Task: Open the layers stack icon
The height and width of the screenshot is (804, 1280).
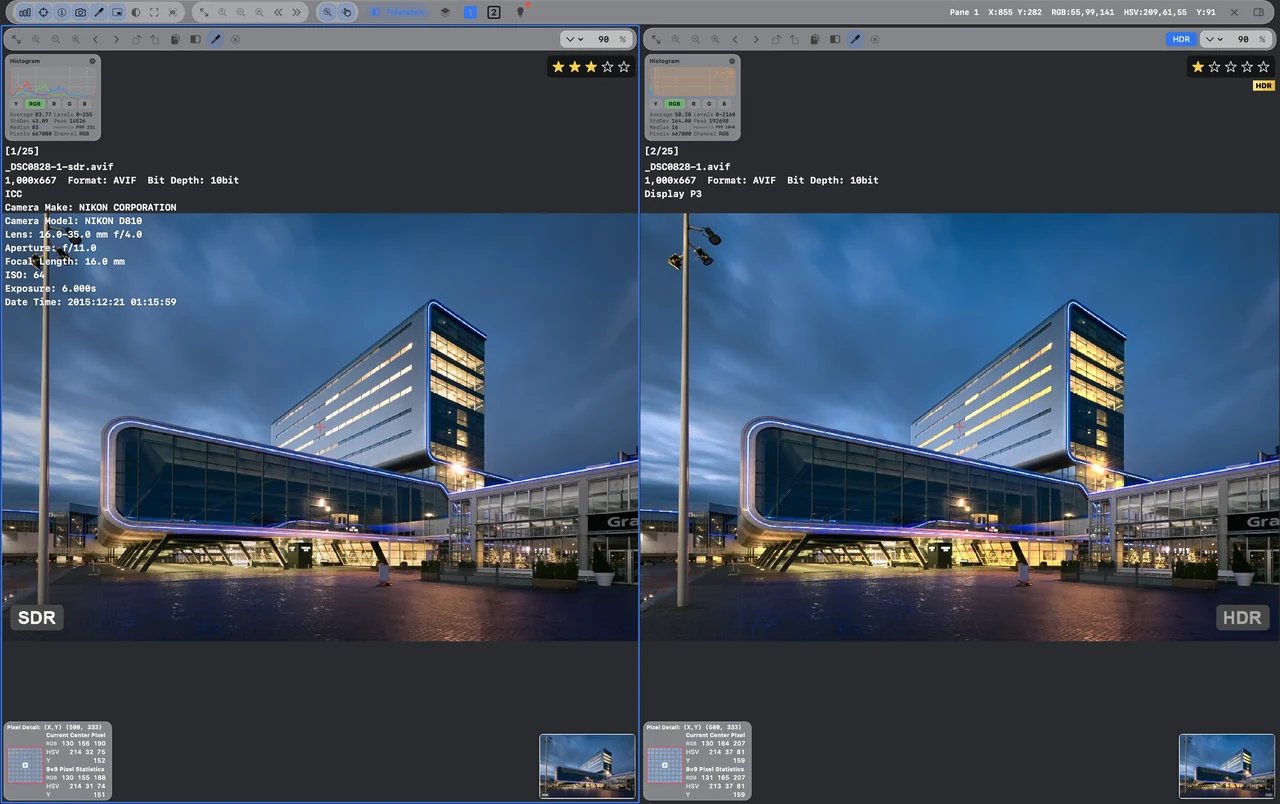Action: pyautogui.click(x=445, y=13)
